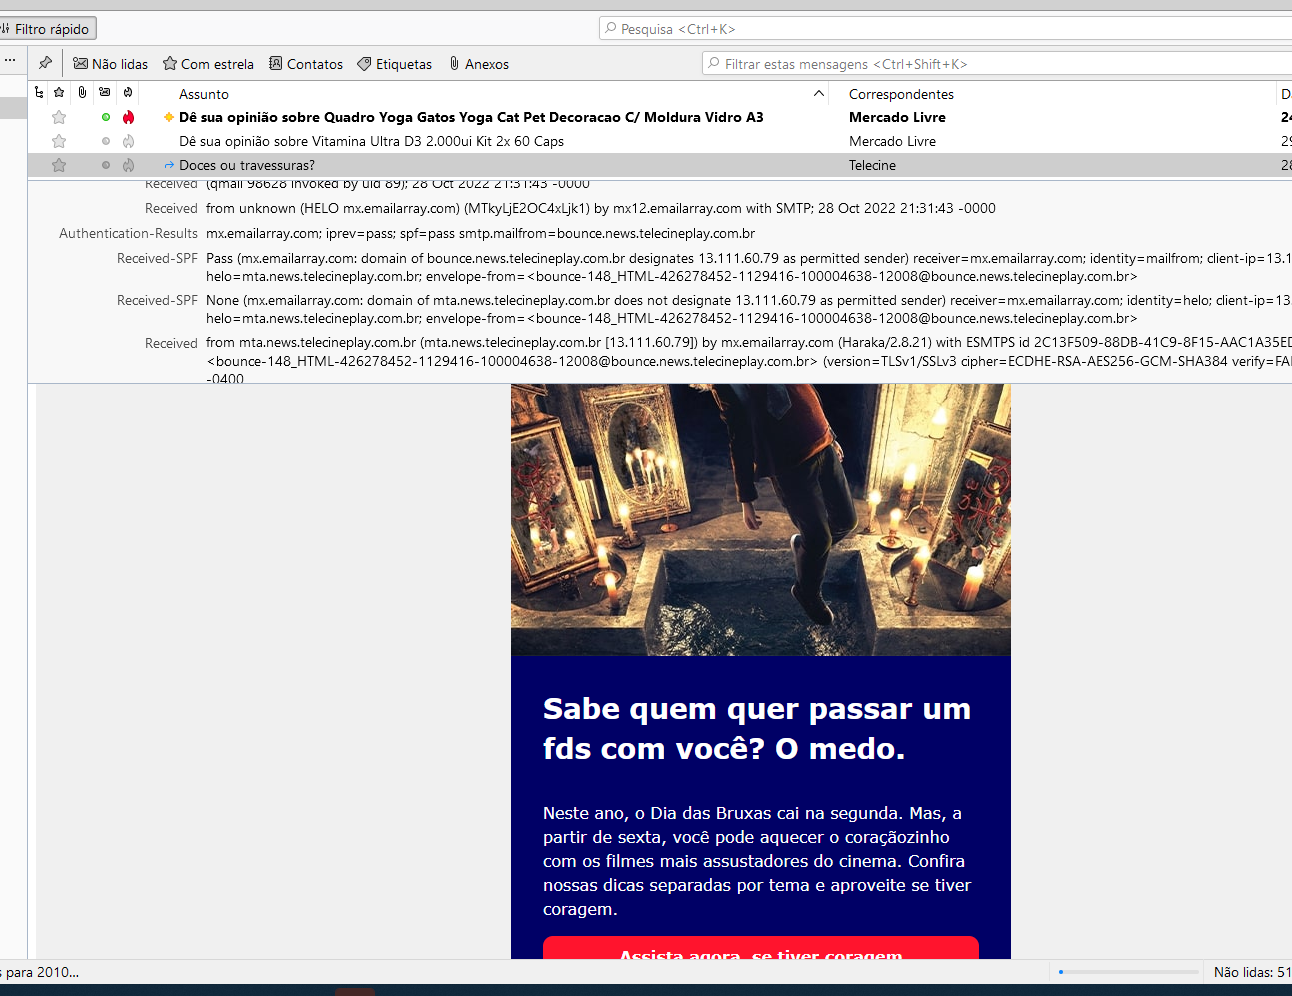The width and height of the screenshot is (1292, 996).
Task: Click the haunted hallway email banner image
Action: pos(761,520)
